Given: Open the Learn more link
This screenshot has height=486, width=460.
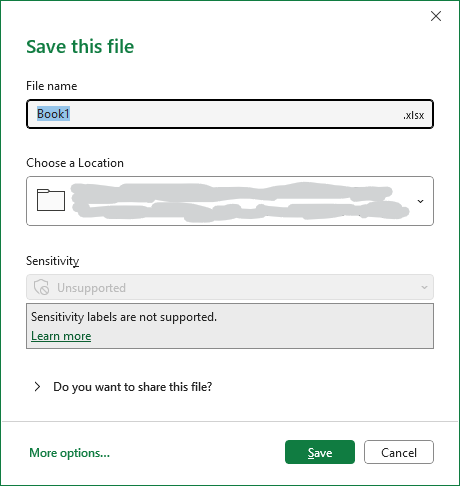Looking at the screenshot, I should 61,336.
